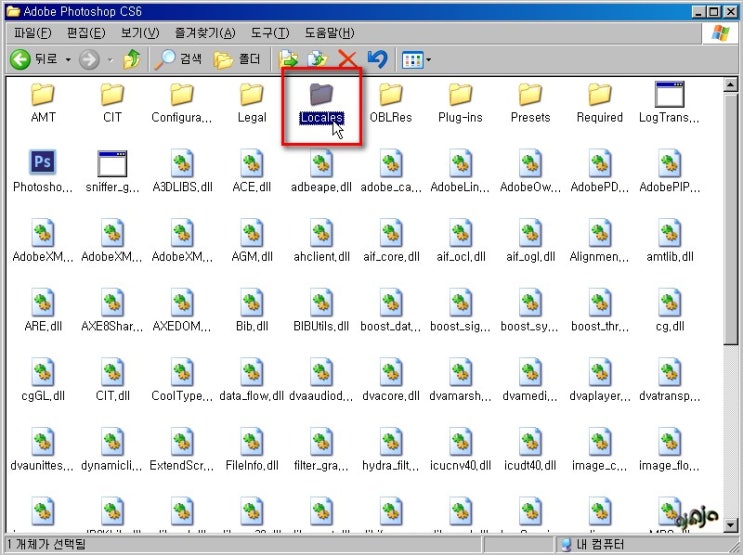Click the vertical scrollbar thumb

click(x=731, y=218)
